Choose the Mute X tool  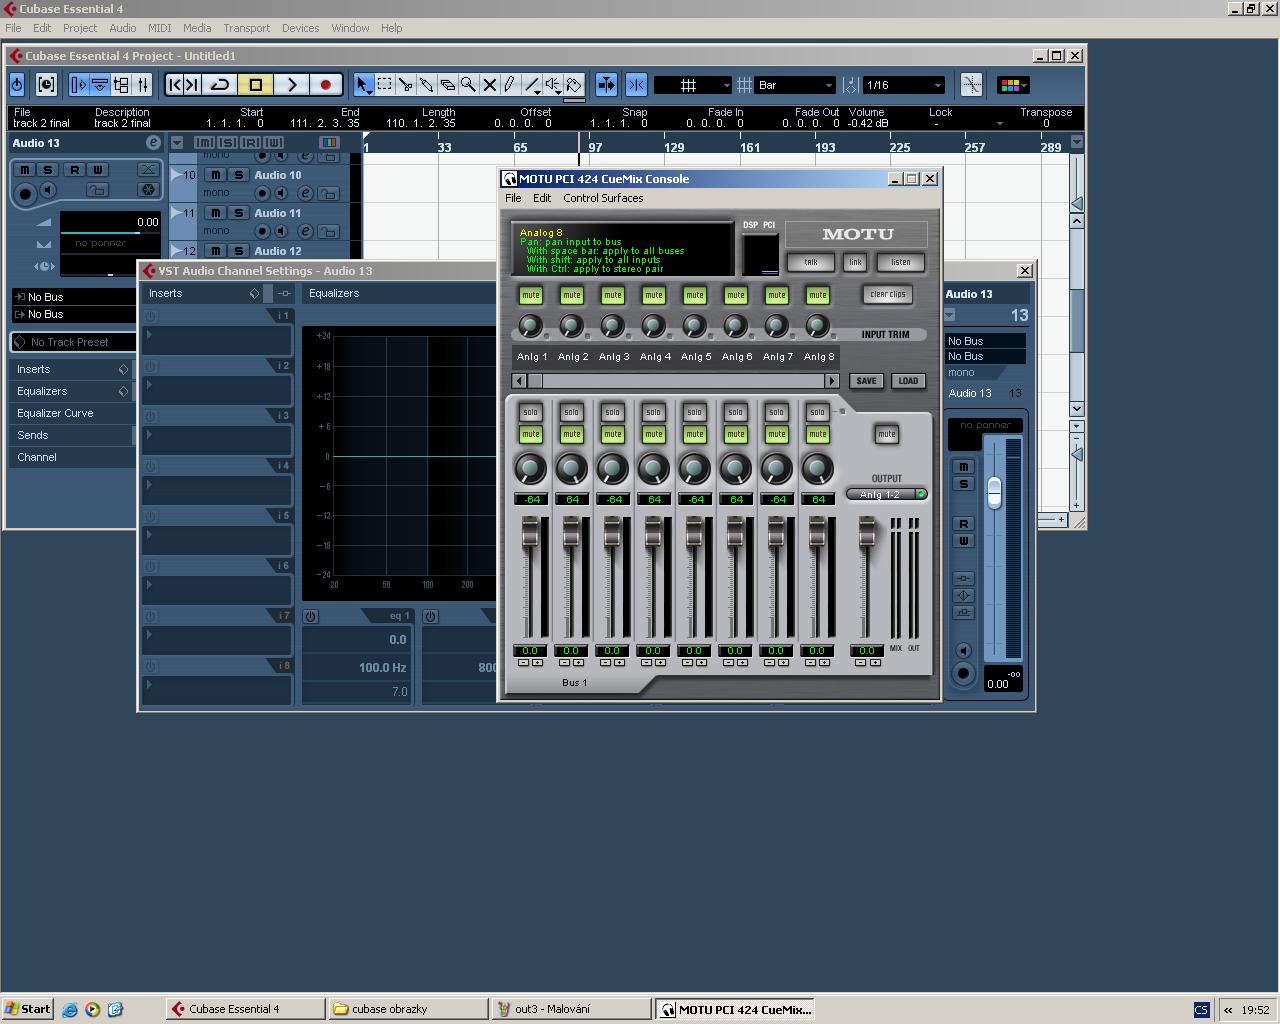pos(489,85)
